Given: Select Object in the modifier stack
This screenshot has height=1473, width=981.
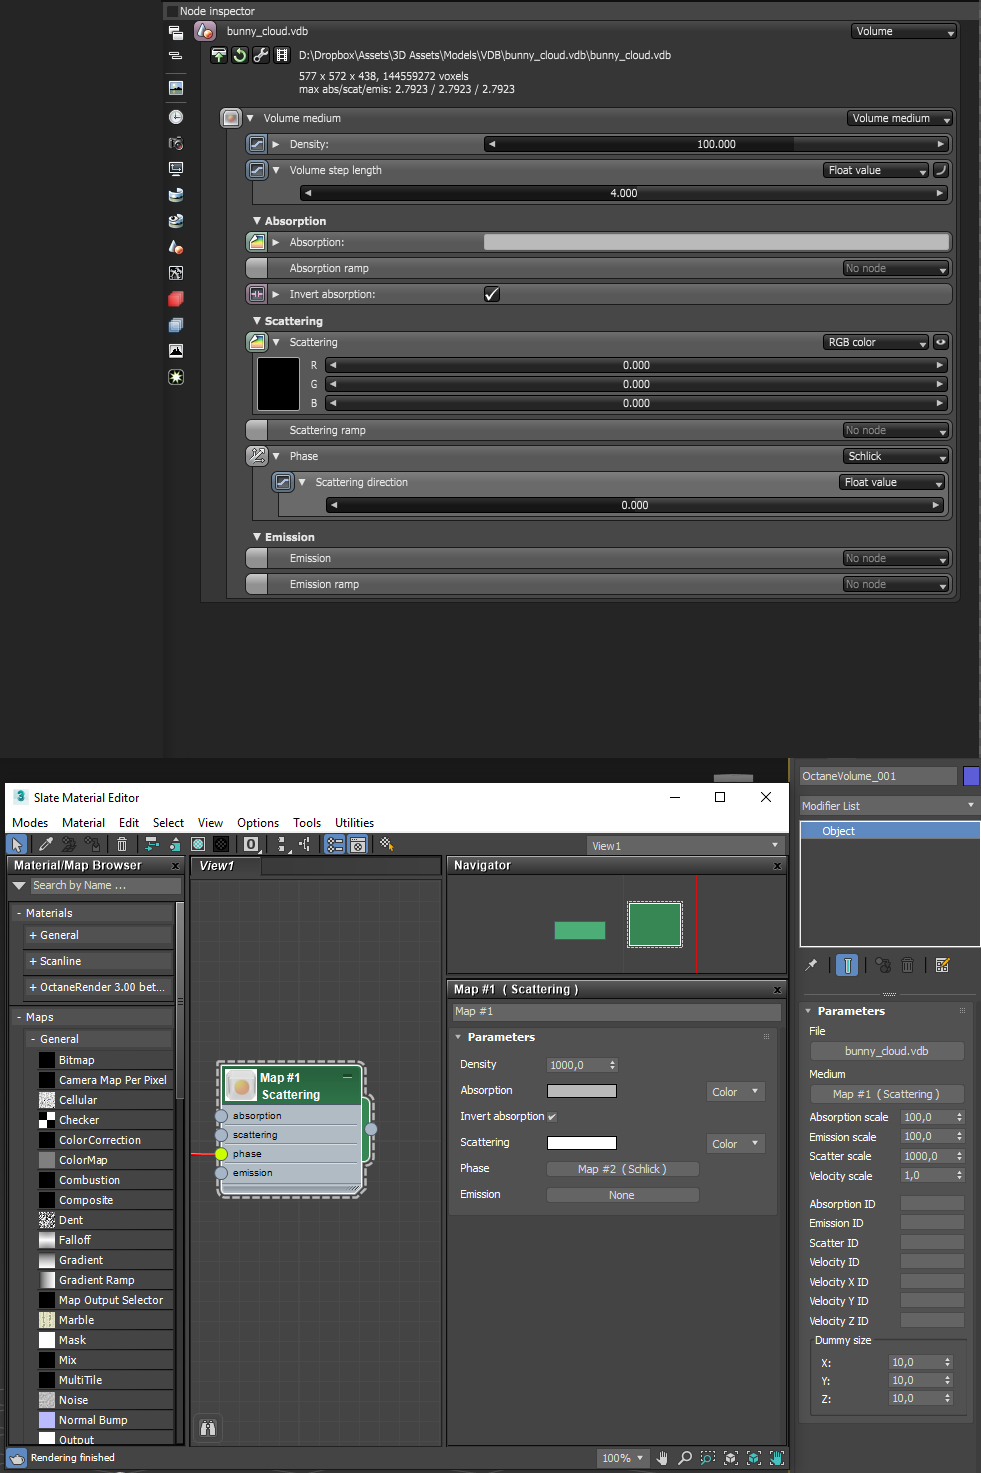Looking at the screenshot, I should coord(889,831).
